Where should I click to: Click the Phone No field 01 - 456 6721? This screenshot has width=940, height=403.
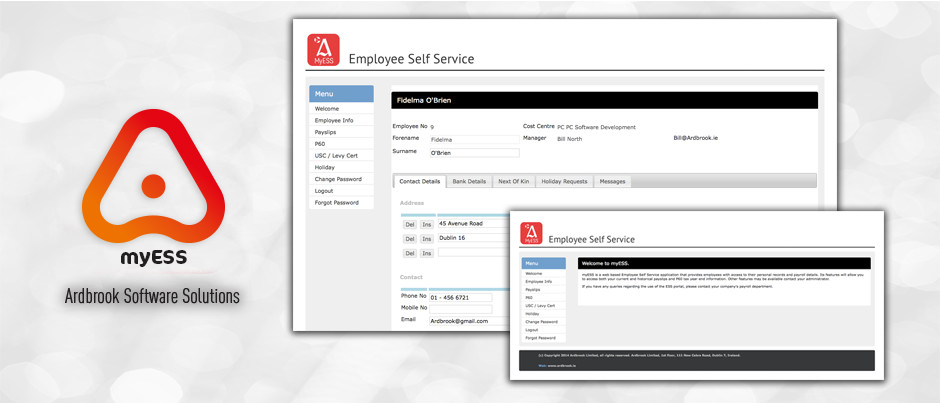pyautogui.click(x=460, y=297)
